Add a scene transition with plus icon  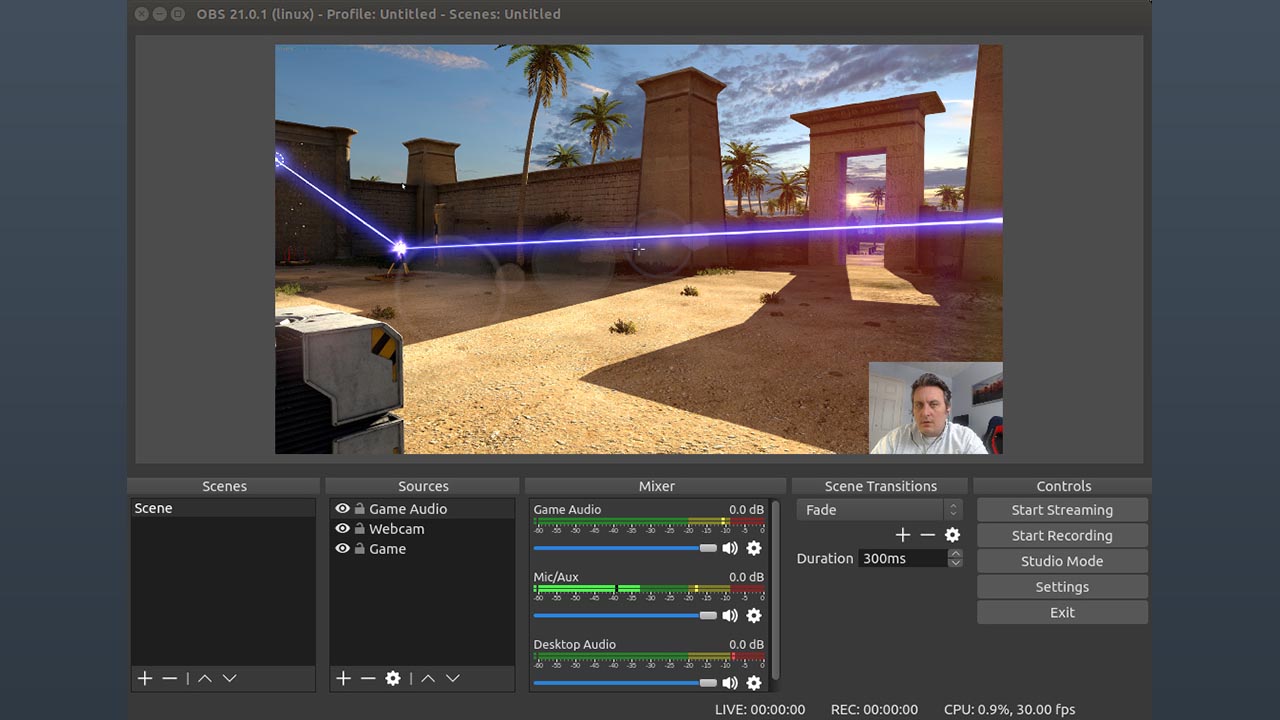(903, 535)
